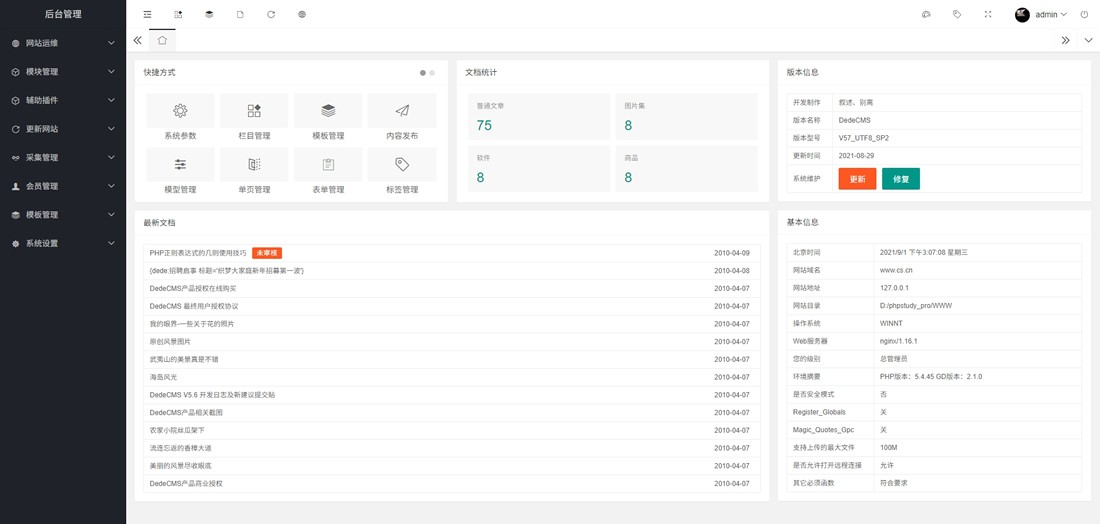
Task: Select the home tab
Action: coord(162,40)
